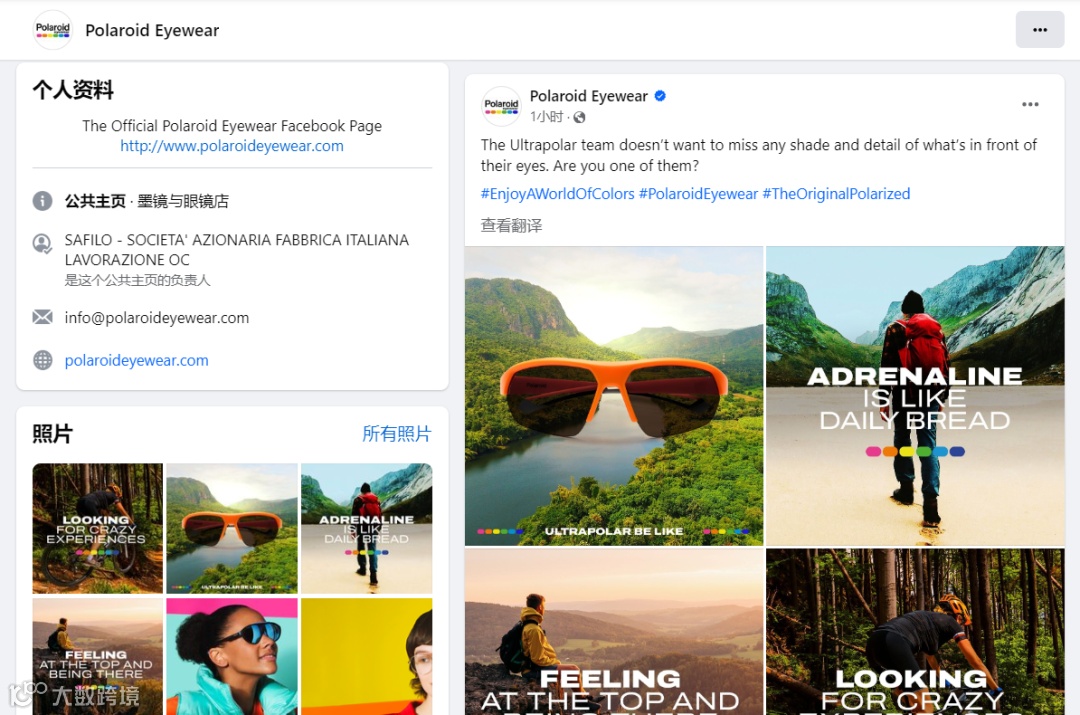Open the http://www.polaroideyewear.com link
1080x715 pixels.
(x=231, y=145)
